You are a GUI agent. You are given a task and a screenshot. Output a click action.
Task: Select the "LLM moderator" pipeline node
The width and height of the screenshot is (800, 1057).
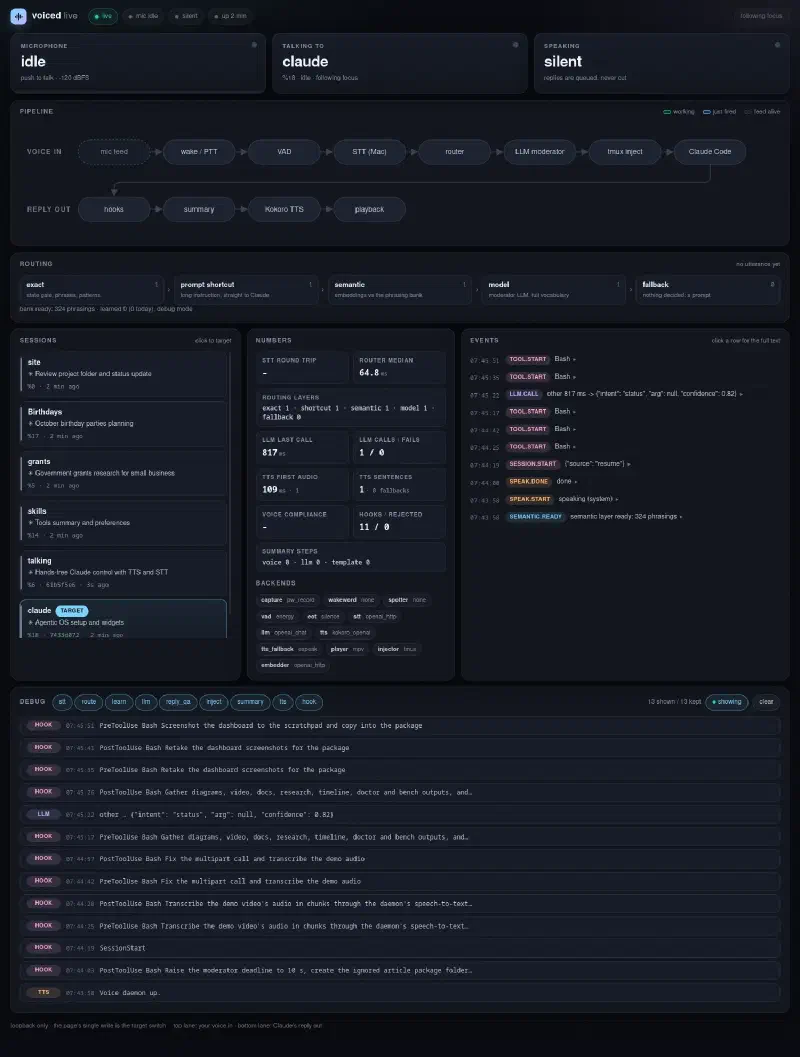[x=539, y=152]
